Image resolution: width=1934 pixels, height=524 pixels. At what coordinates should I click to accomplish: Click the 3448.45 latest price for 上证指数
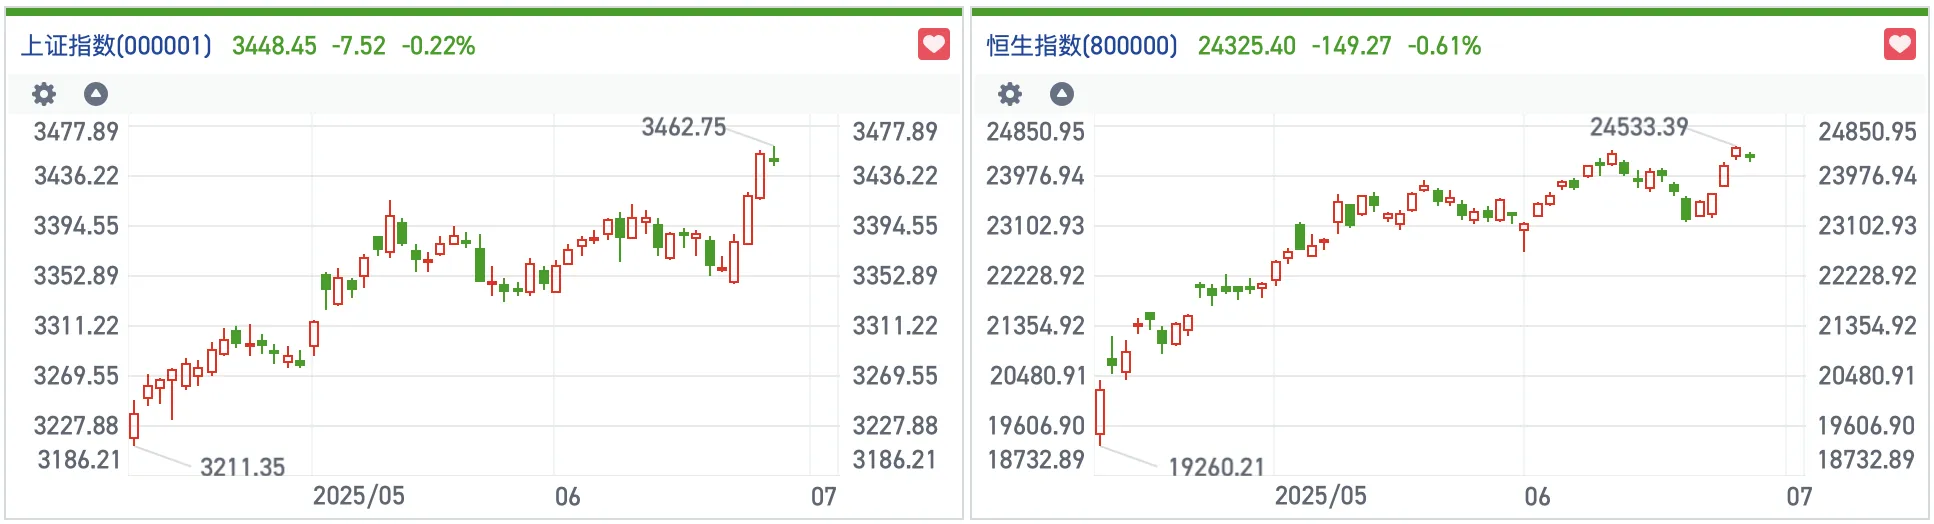pyautogui.click(x=274, y=46)
